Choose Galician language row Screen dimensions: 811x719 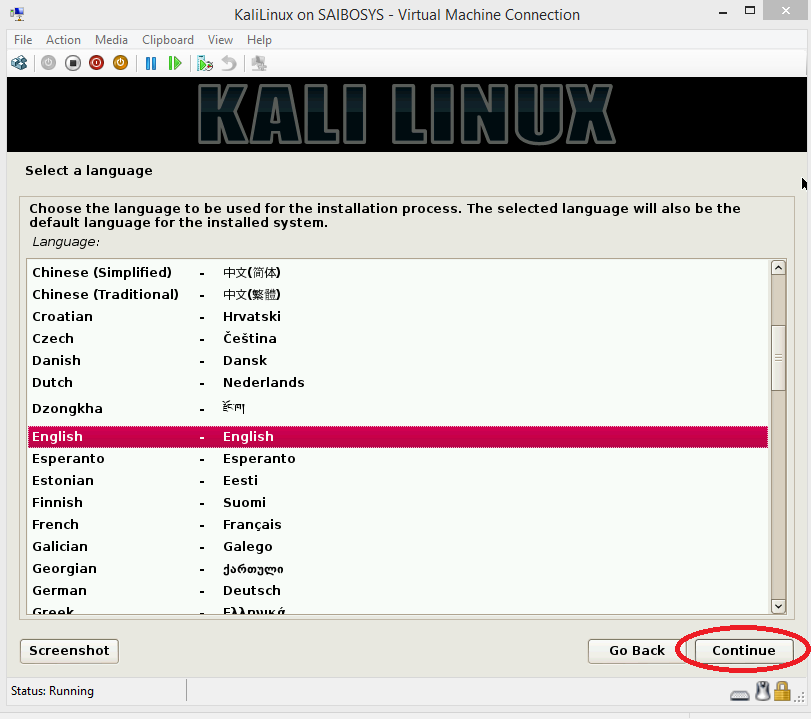pos(398,547)
